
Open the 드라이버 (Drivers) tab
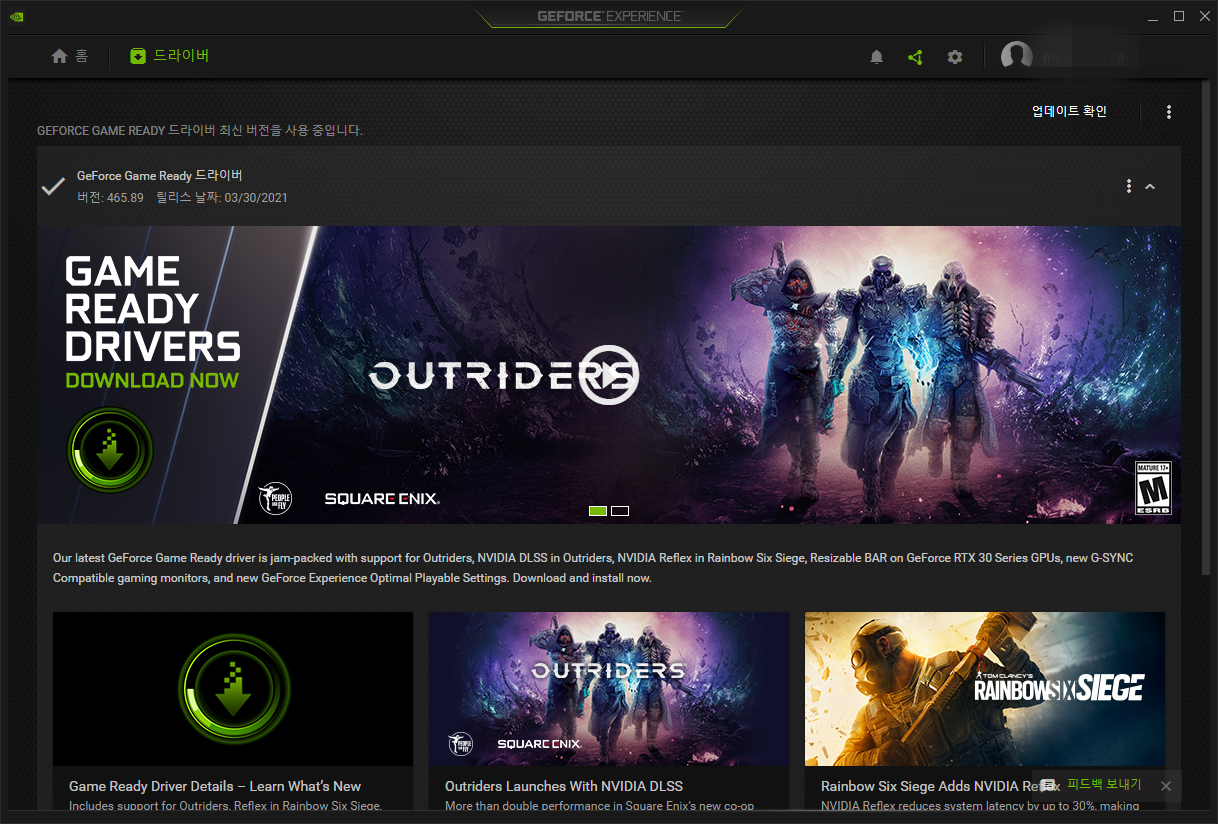(x=169, y=56)
